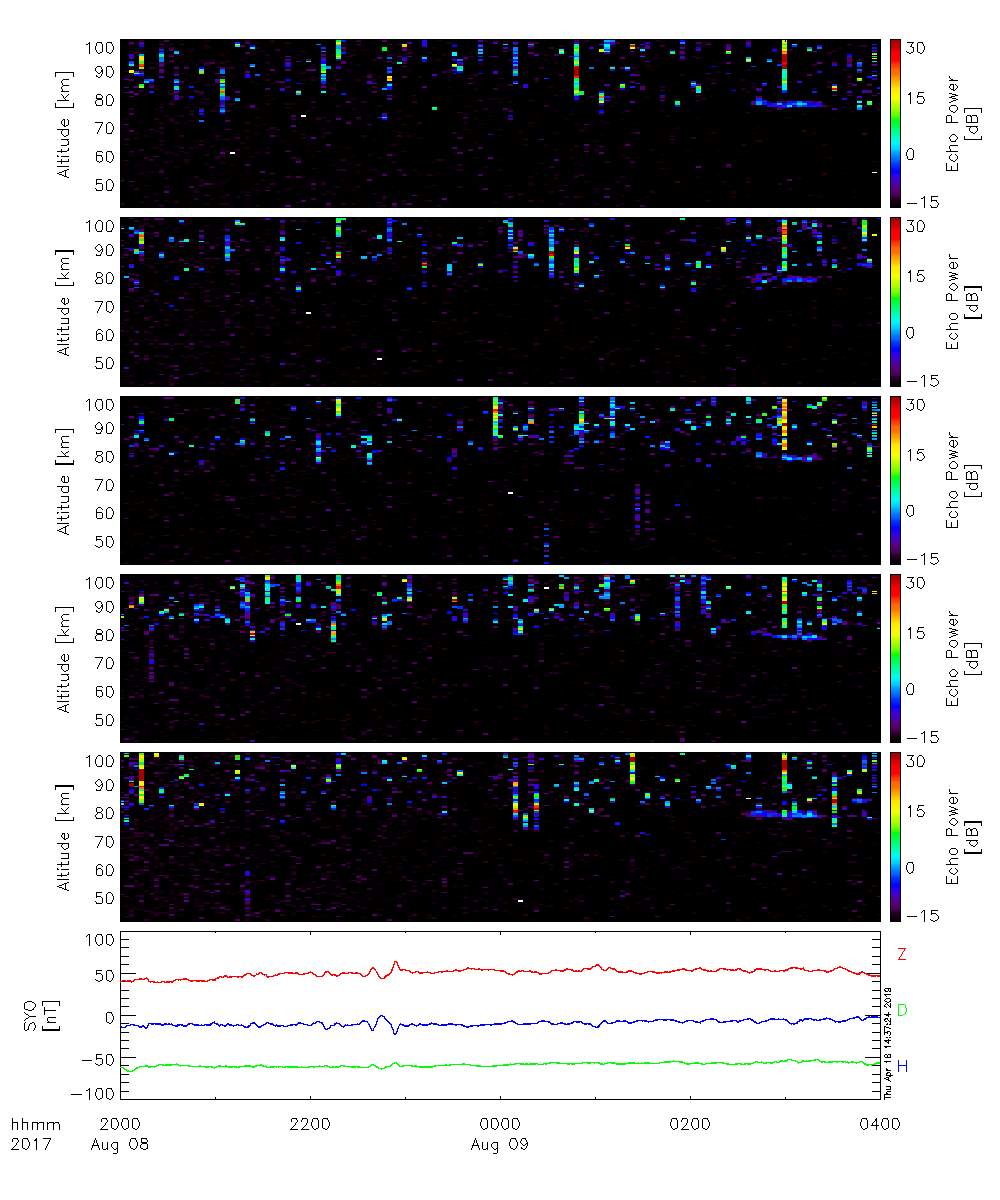The image size is (1000, 1200).
Task: Select the green D legend label
Action: pyautogui.click(x=902, y=1010)
